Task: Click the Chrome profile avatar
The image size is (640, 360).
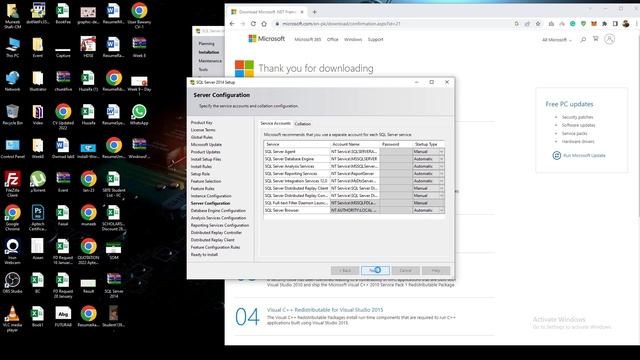Action: tap(626, 24)
